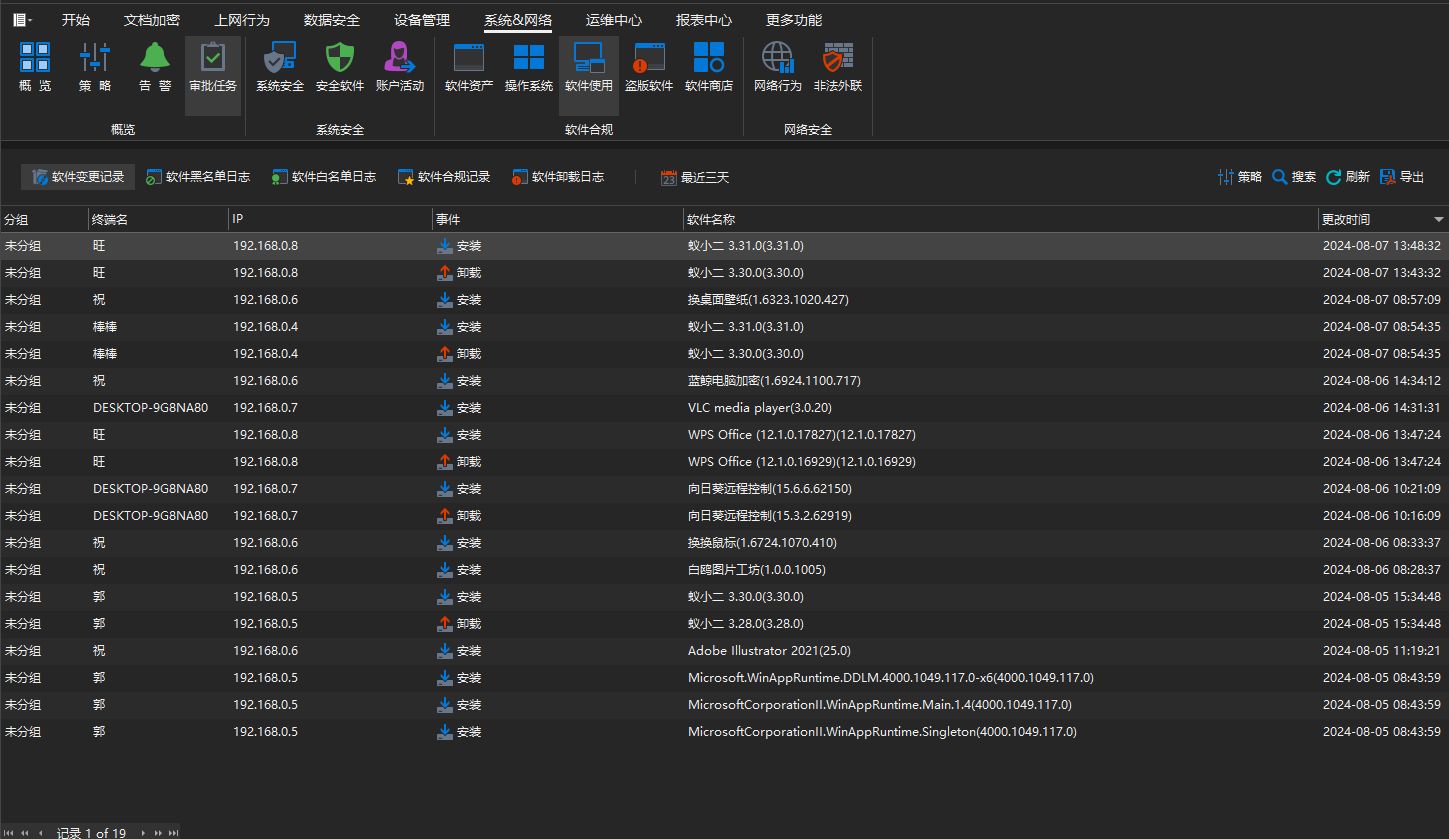Click 安装 icon in VLC media player row
The image size is (1449, 839).
click(445, 407)
